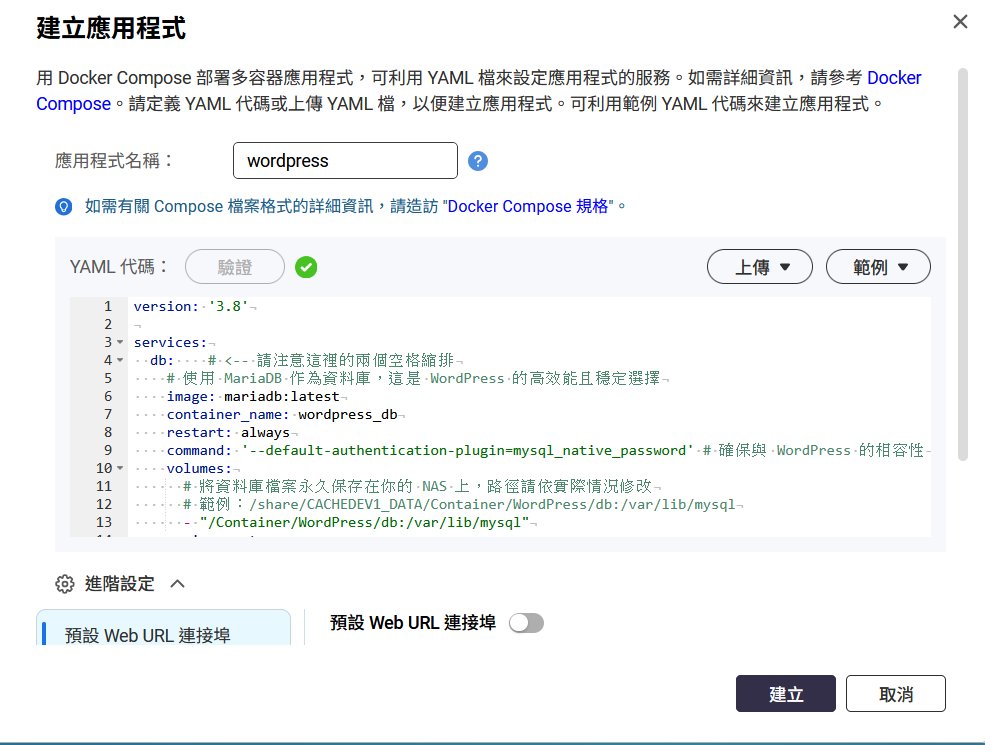The image size is (985, 745).
Task: Fold the db block at line 4
Action: 120,361
